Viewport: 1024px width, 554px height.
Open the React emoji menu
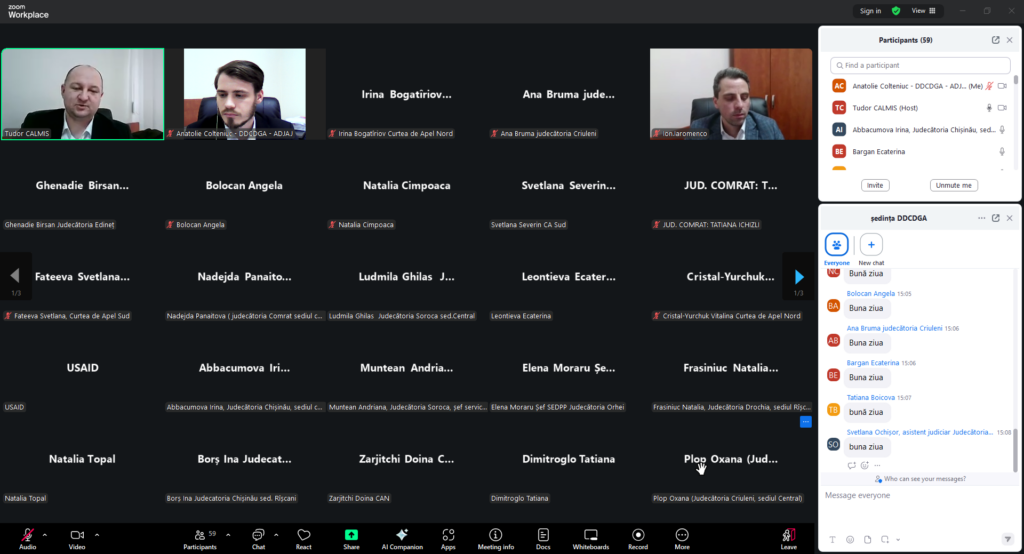[x=303, y=538]
